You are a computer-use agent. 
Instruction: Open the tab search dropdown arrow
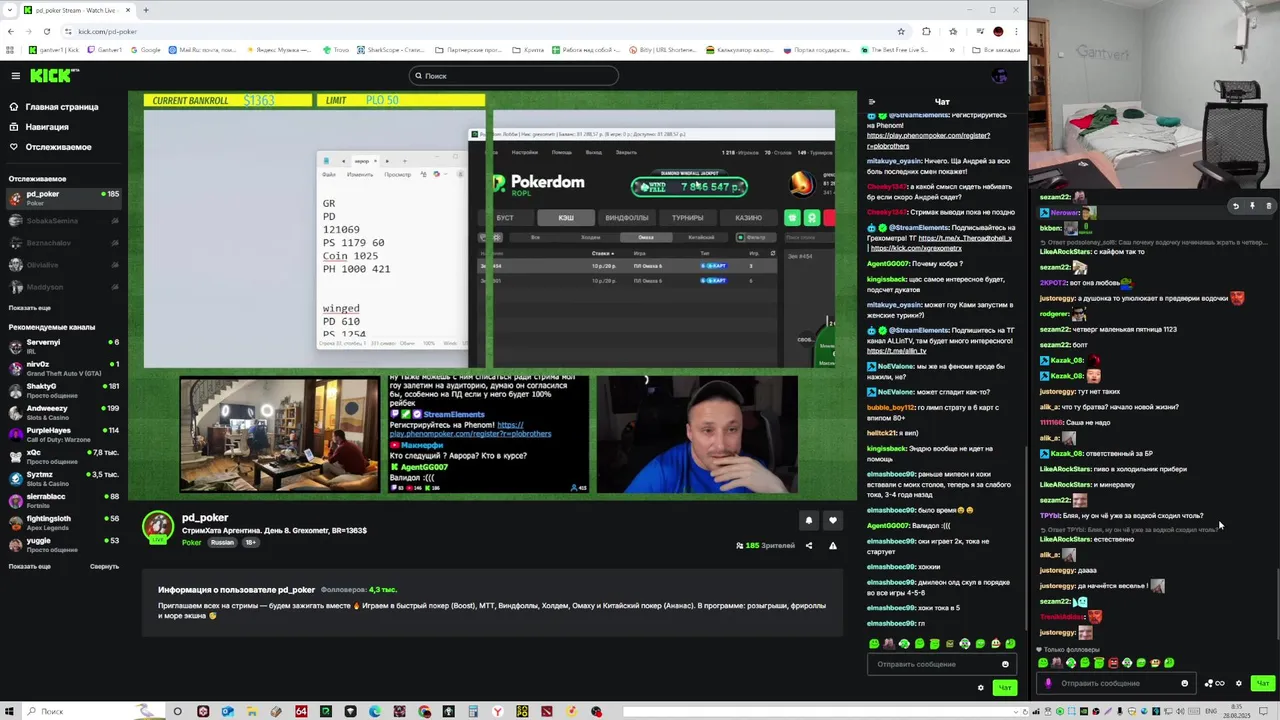[x=11, y=10]
